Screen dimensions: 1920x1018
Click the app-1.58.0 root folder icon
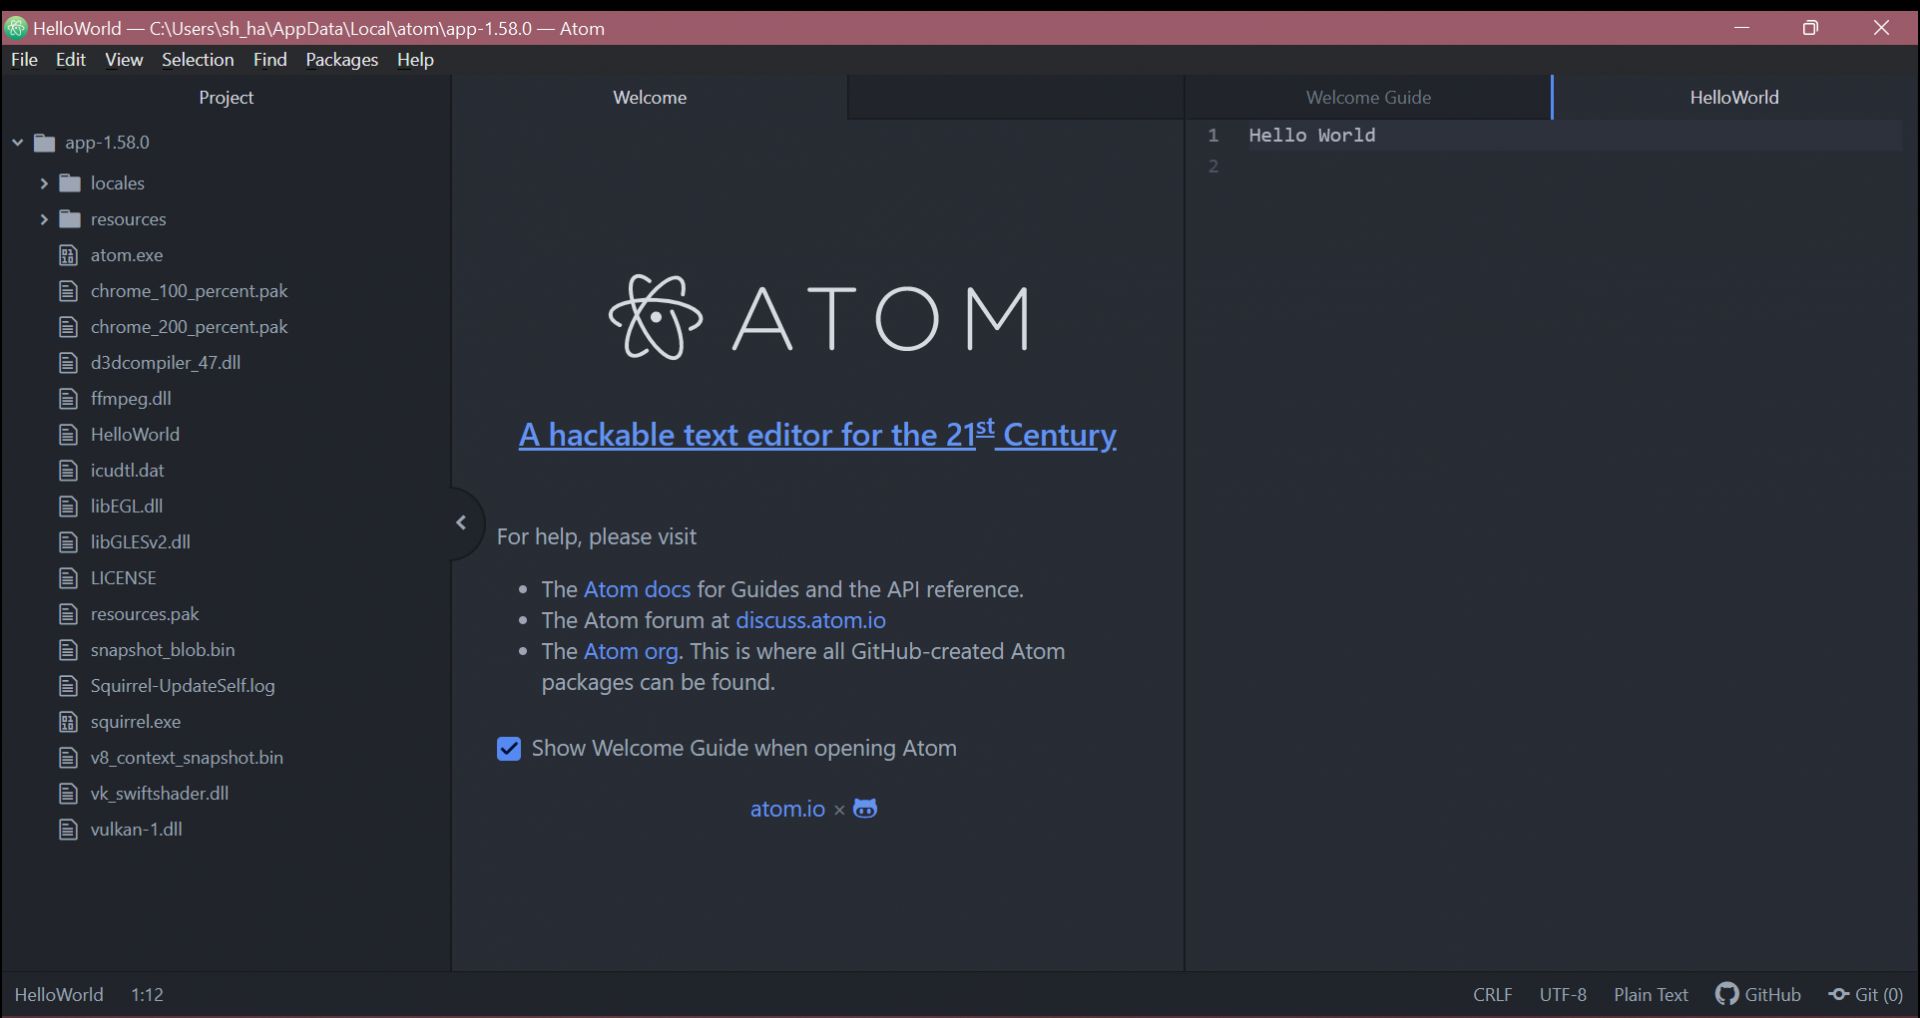coord(44,142)
